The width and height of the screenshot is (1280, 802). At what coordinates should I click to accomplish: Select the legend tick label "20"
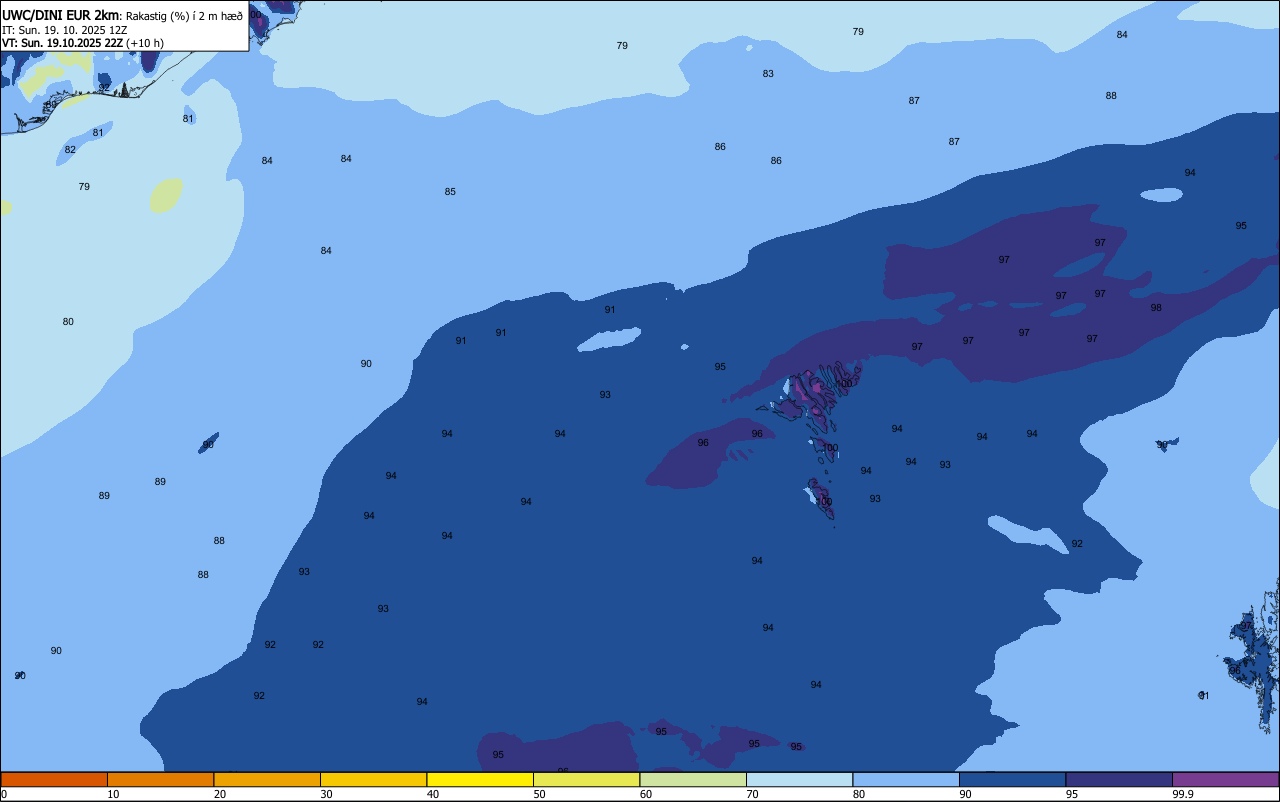tap(220, 794)
